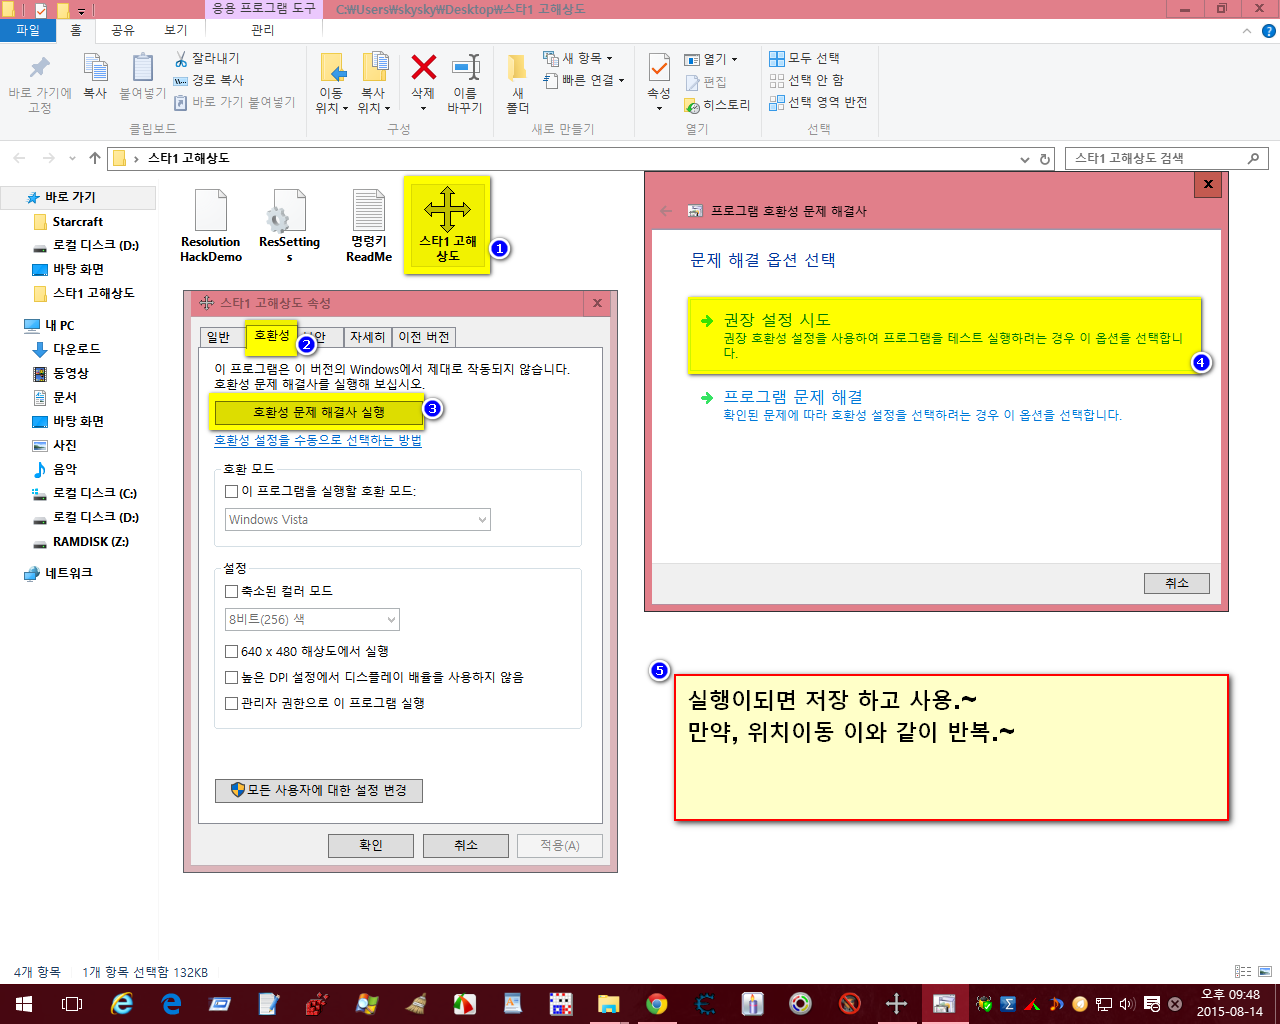Screen dimensions: 1280x1024
Task: Click Pin to Quick access (바로 가기에 고정)
Action: tap(40, 83)
